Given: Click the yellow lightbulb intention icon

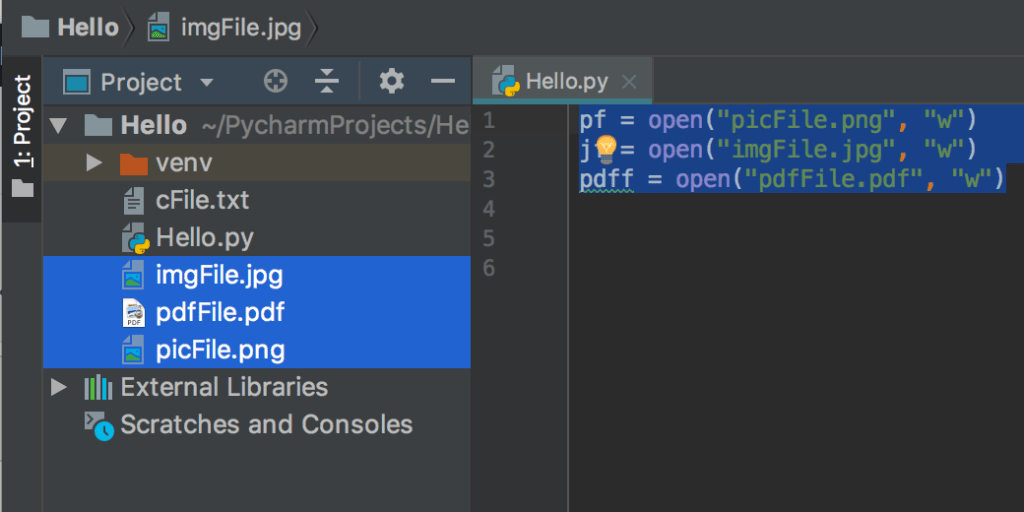Looking at the screenshot, I should [x=606, y=150].
